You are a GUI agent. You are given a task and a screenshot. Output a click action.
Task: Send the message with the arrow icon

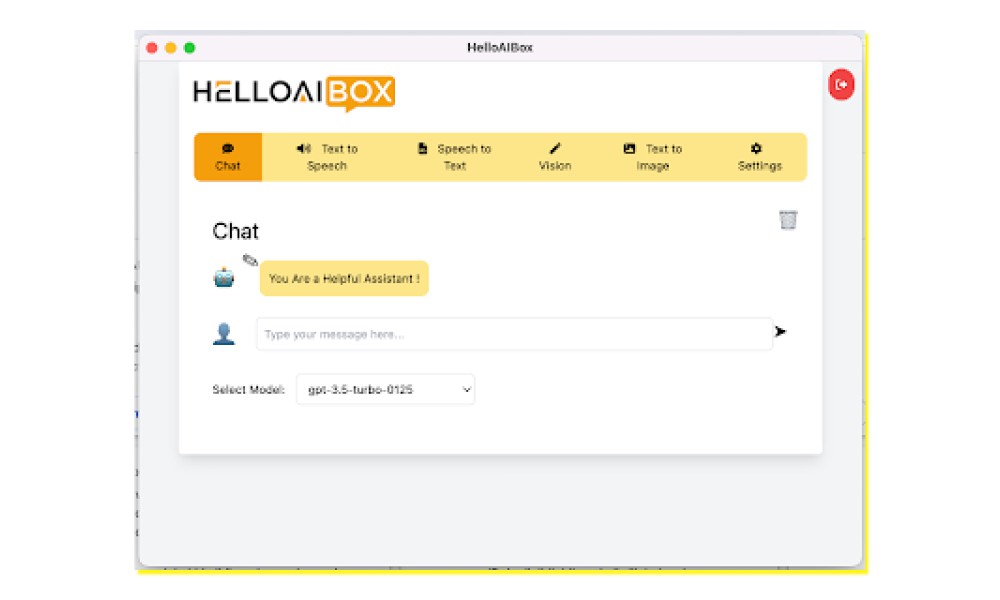tap(780, 332)
